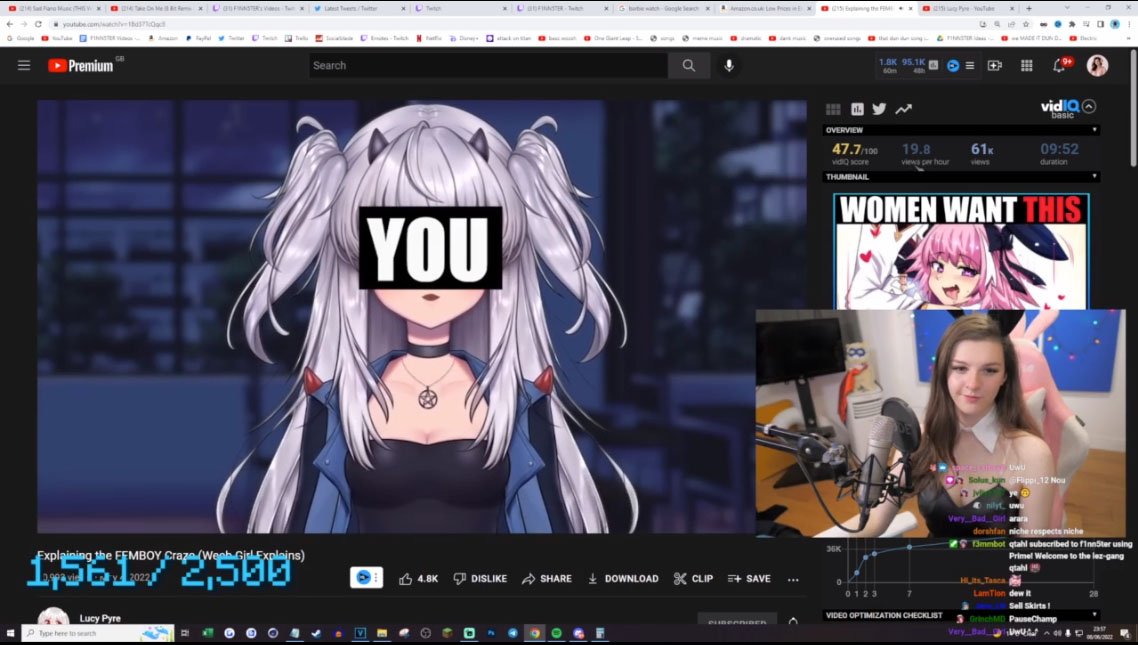Click the blue vidIQ button beside the like count
The image size is (1138, 645).
[x=367, y=578]
